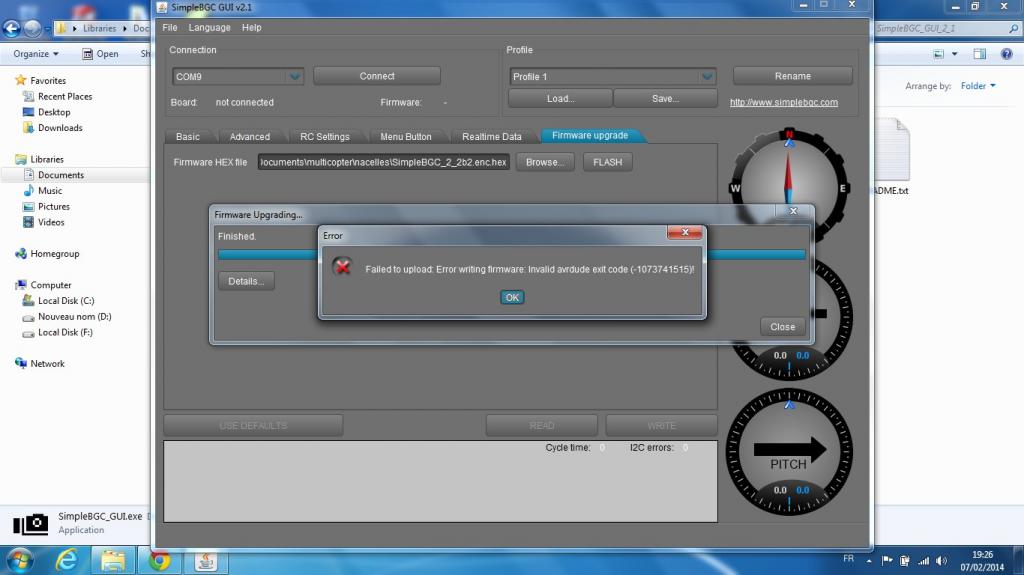
Task: Open the Help menu
Action: pyautogui.click(x=251, y=27)
